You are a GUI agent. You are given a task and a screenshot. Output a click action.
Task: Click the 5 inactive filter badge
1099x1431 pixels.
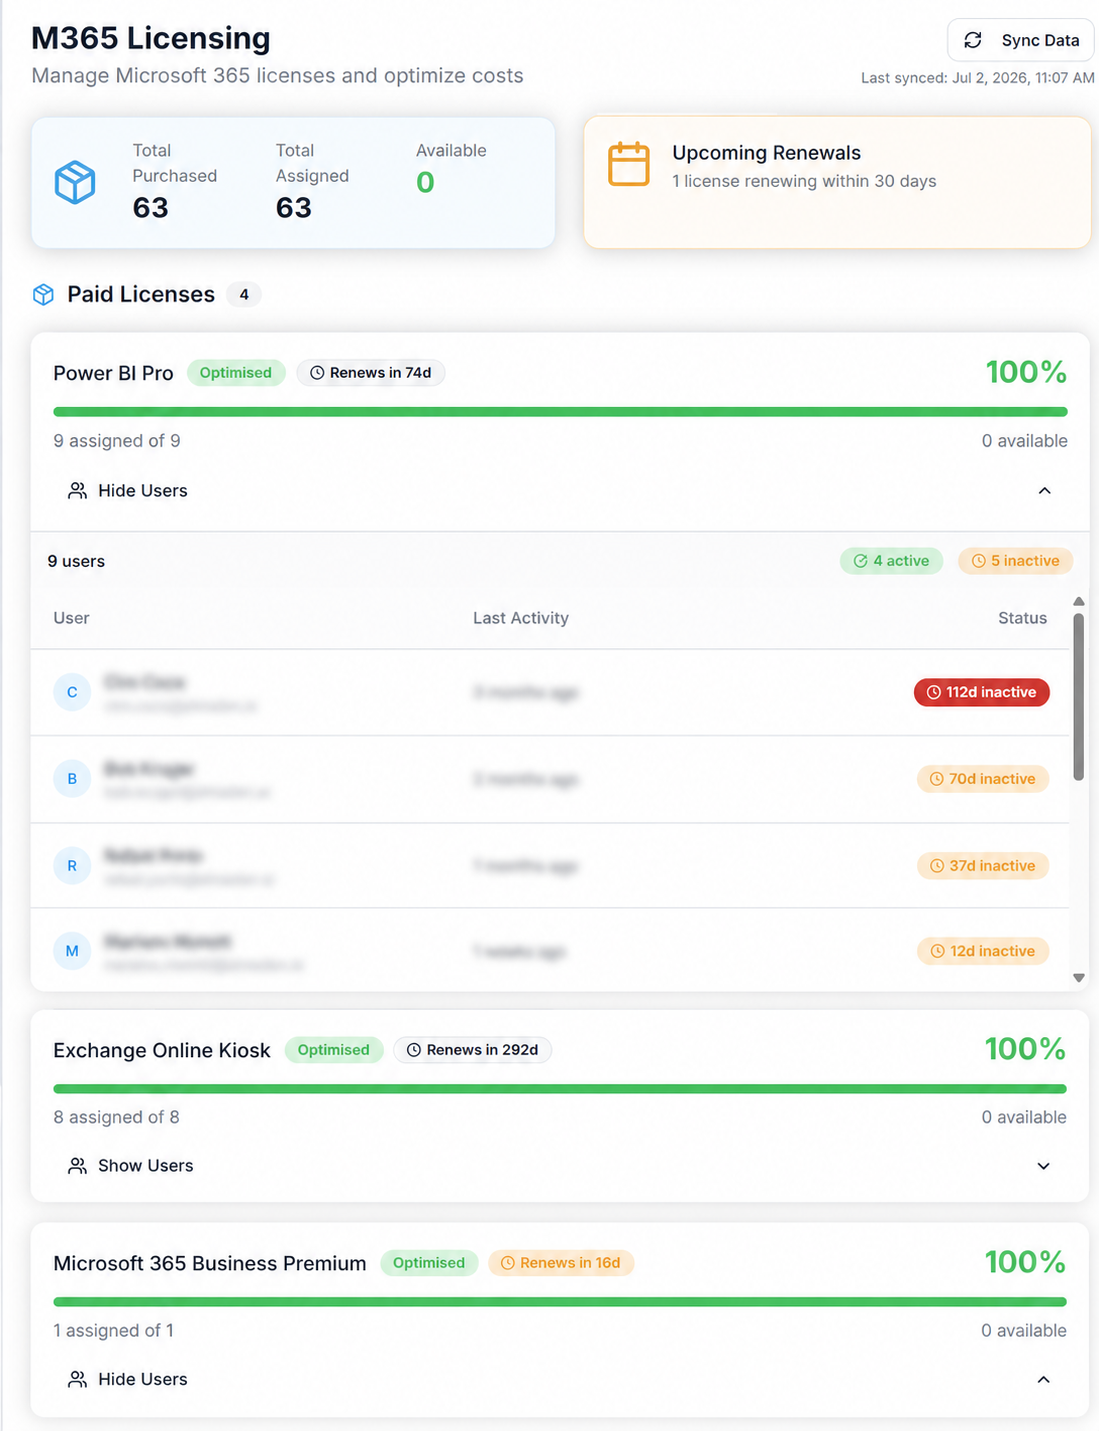tap(1016, 561)
